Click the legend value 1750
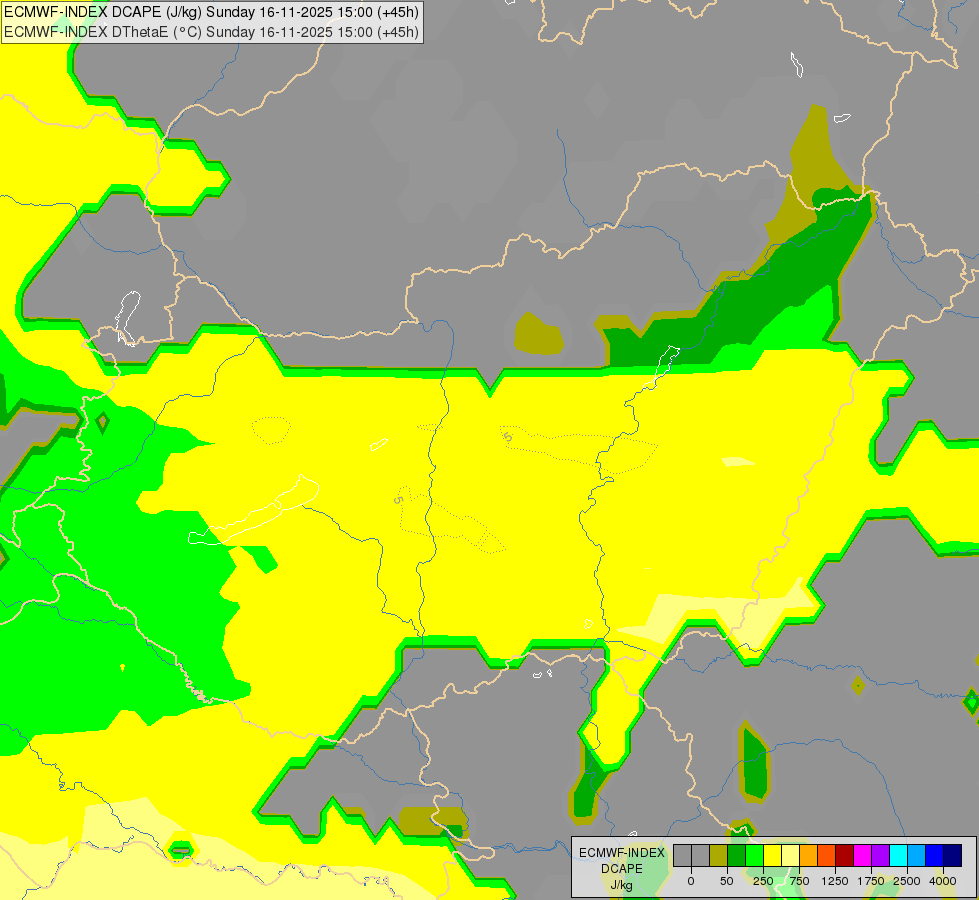 click(871, 881)
